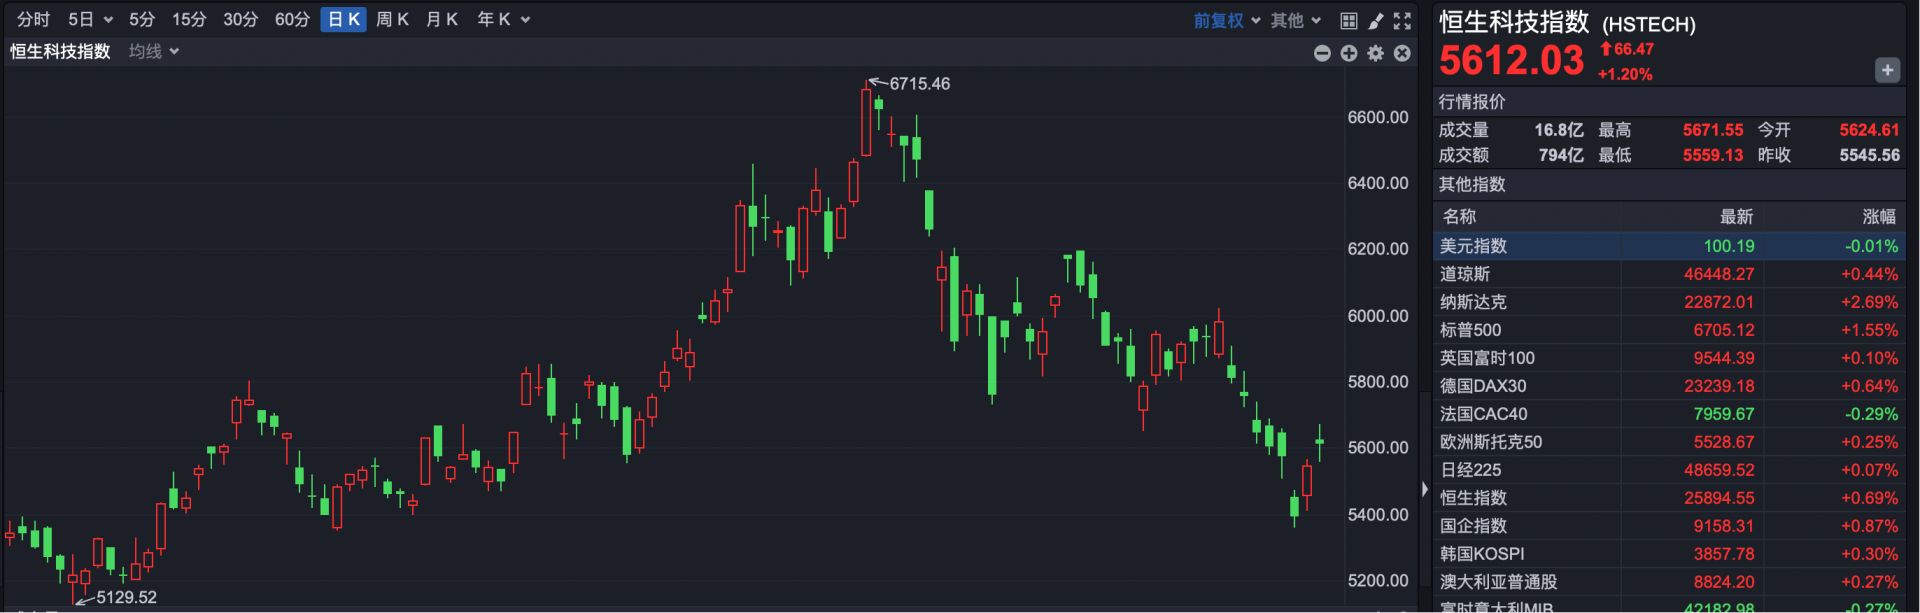Open the 其他 dropdown menu

tap(1296, 20)
